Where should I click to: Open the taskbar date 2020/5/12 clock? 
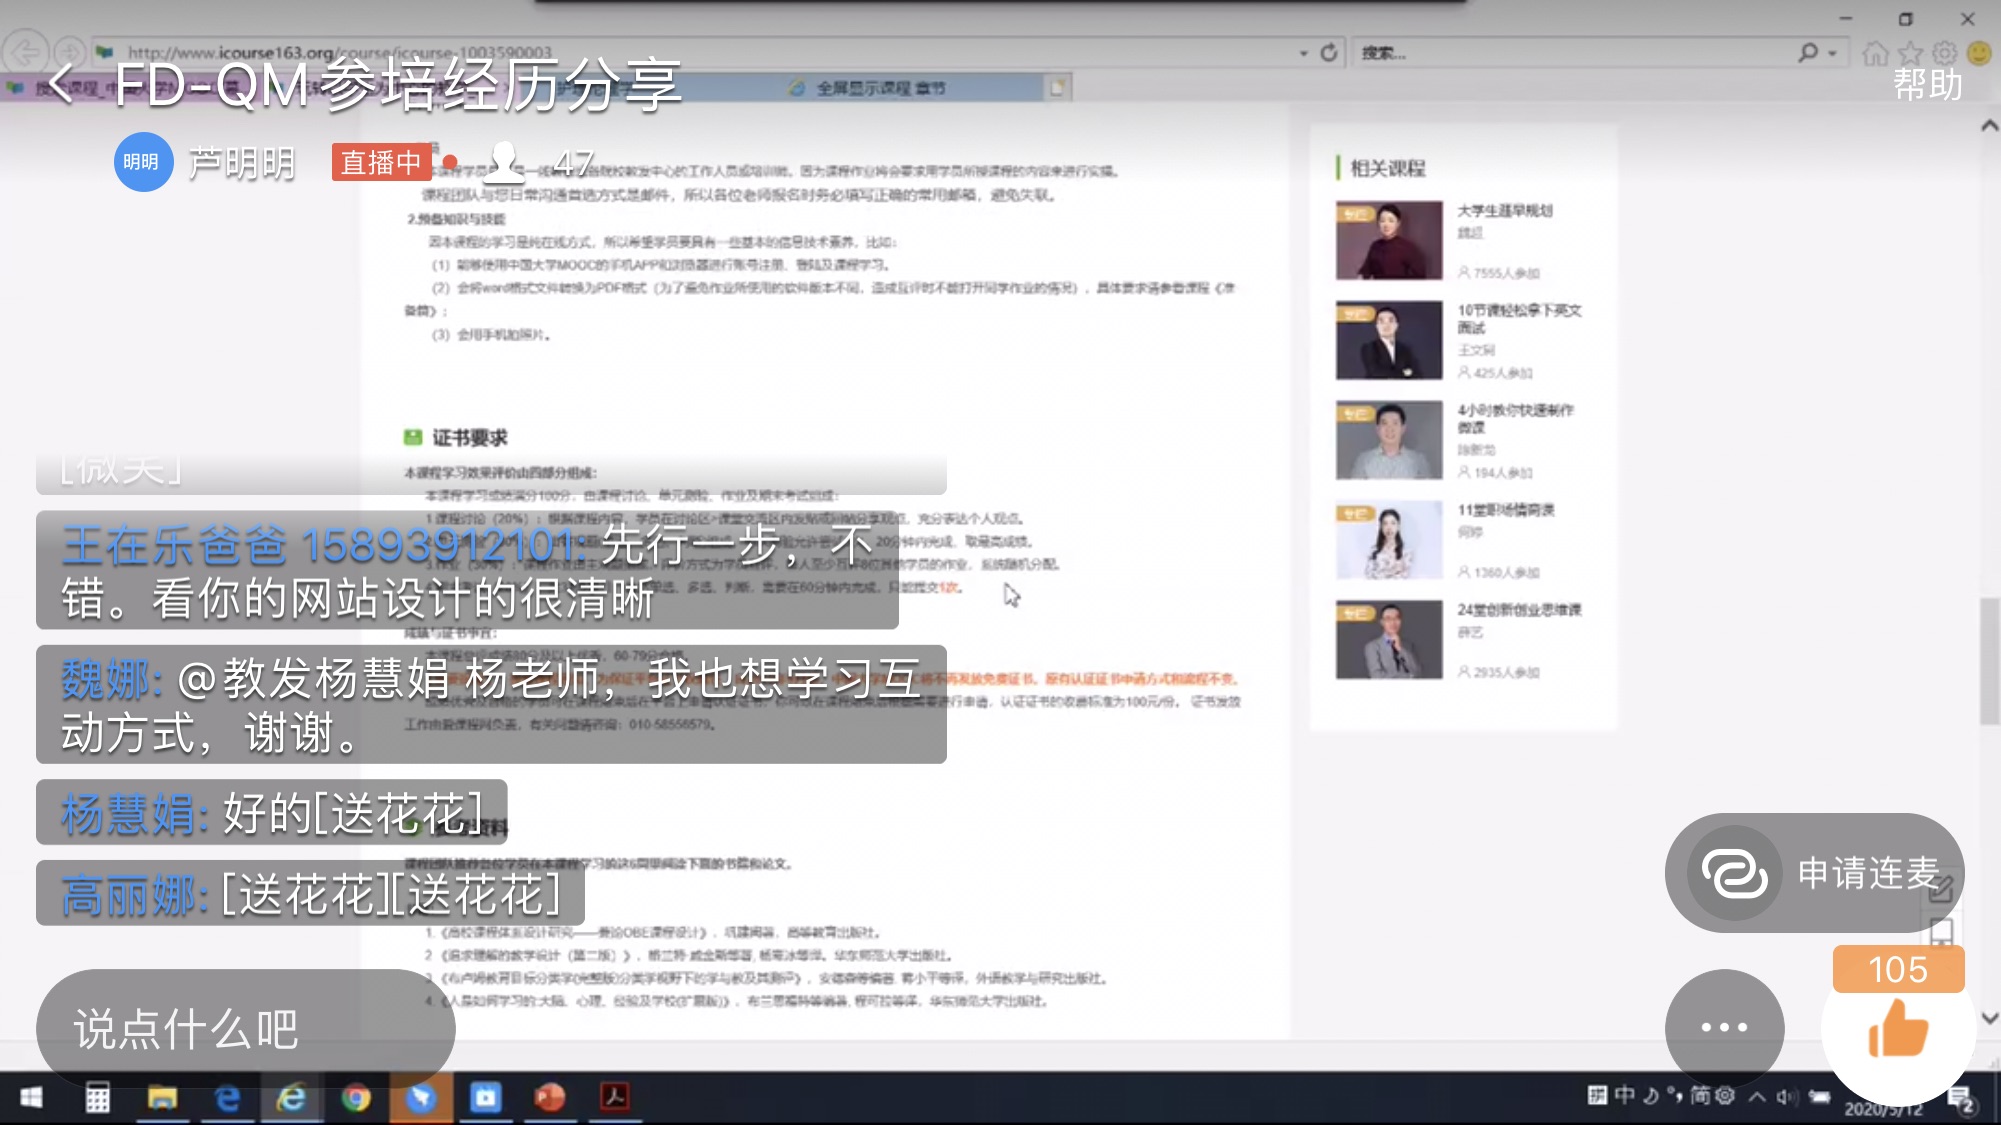1884,1108
